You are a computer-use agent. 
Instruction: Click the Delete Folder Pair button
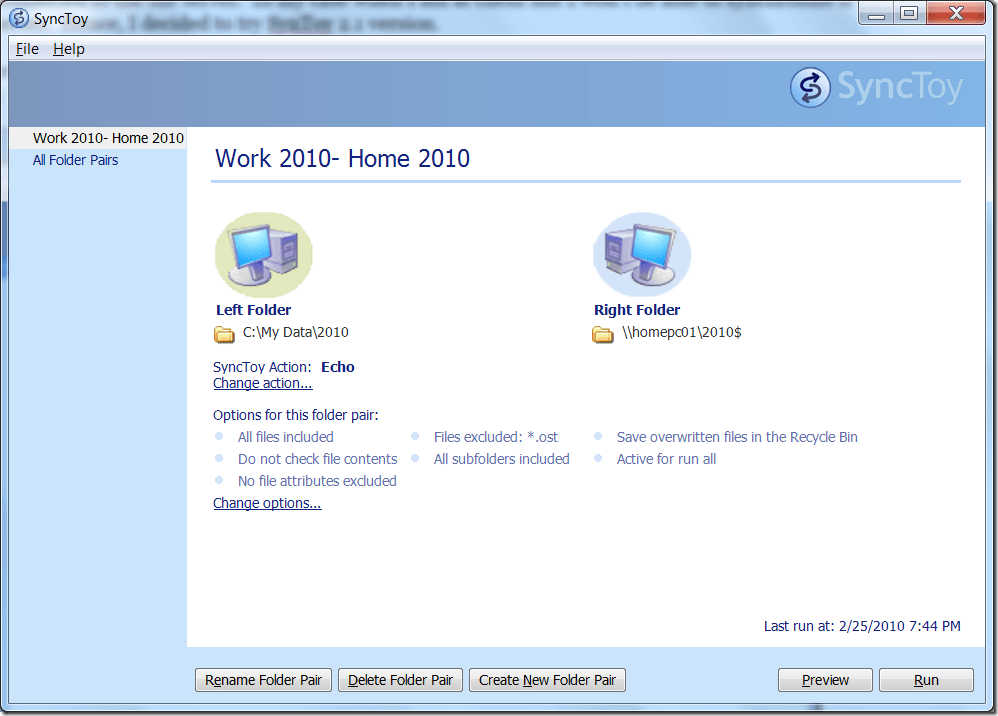[400, 680]
